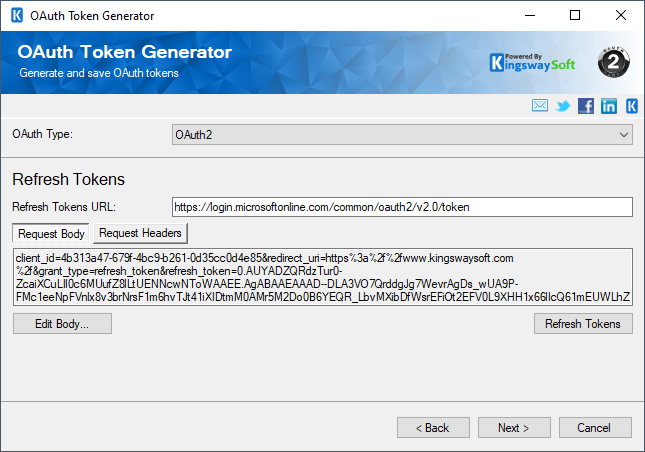The image size is (645, 452).
Task: Open the LinkedIn icon
Action: (x=609, y=106)
